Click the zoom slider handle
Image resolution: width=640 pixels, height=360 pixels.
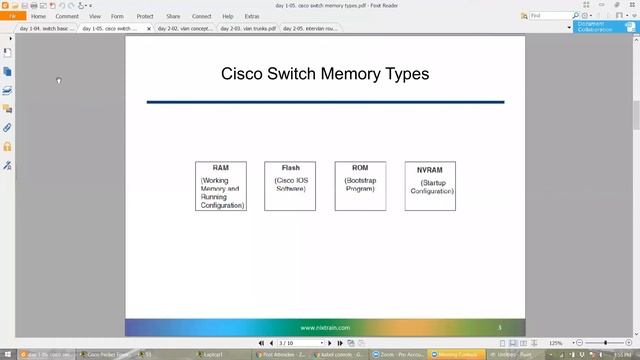(x=606, y=343)
